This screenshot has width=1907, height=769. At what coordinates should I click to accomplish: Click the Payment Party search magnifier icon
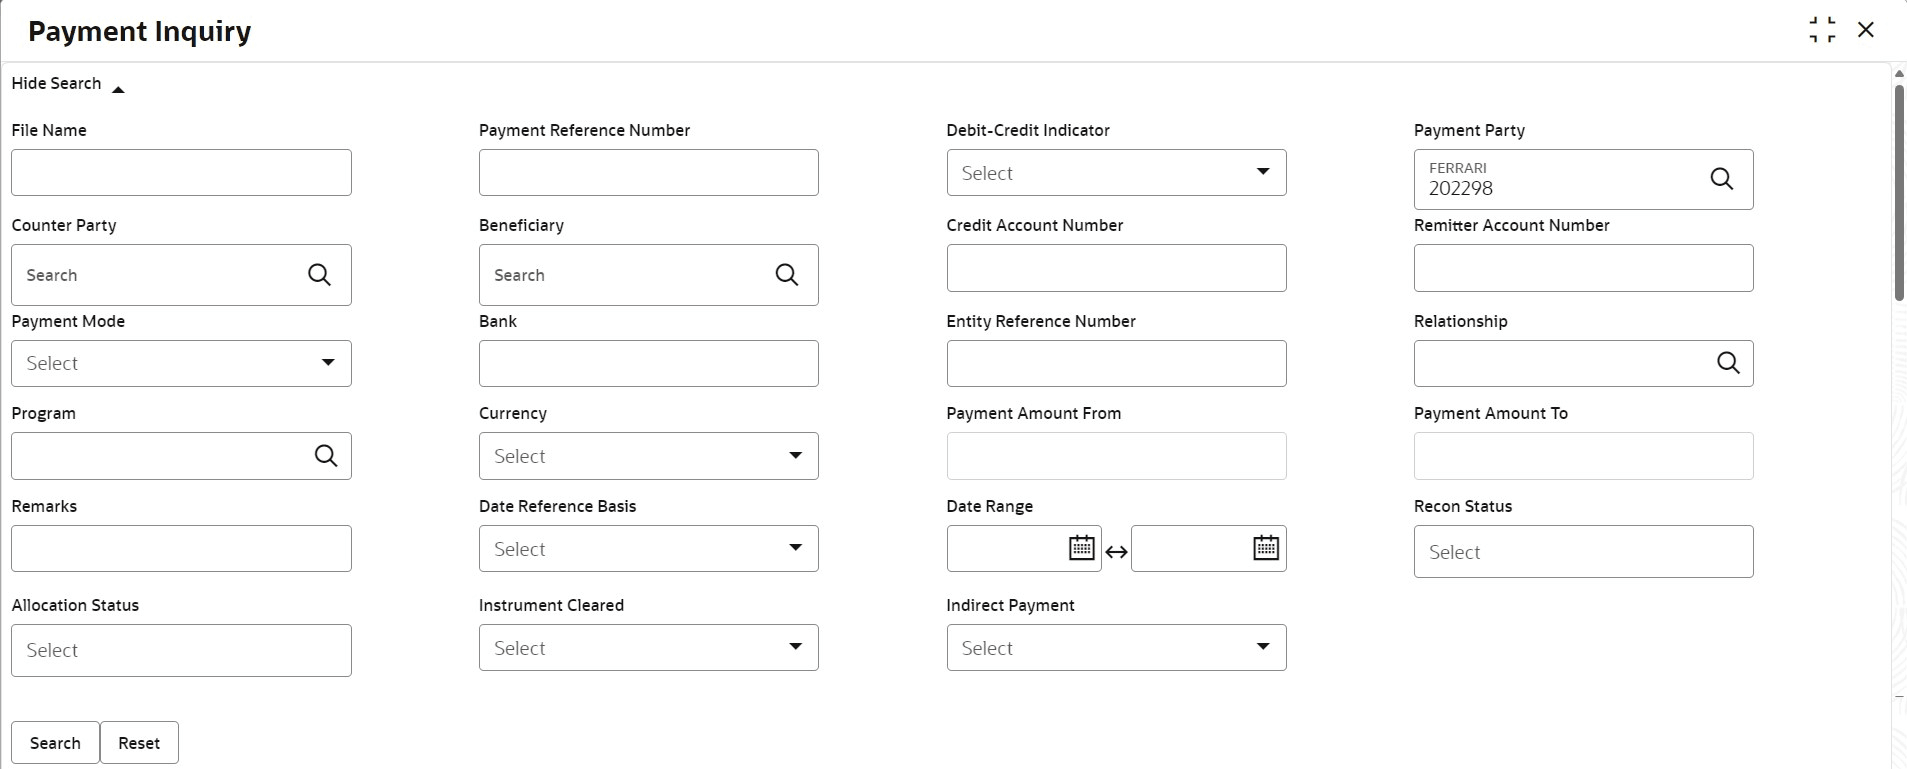click(1721, 179)
